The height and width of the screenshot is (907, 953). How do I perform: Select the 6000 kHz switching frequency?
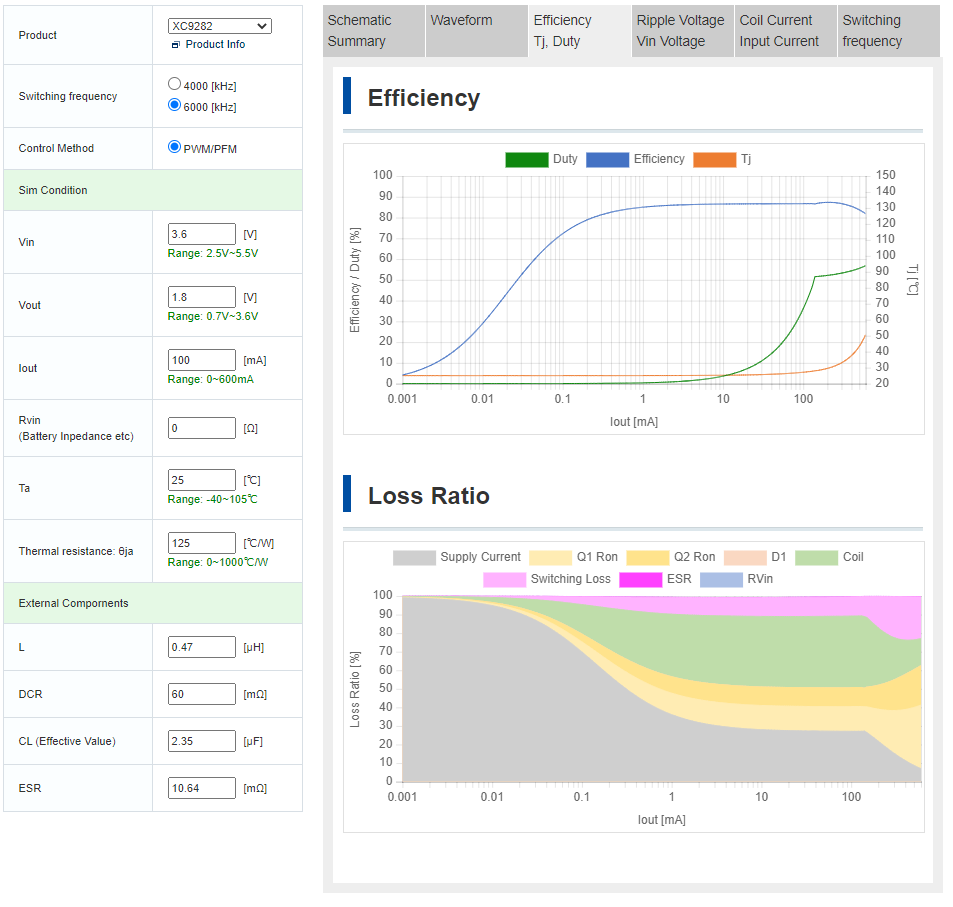click(175, 105)
